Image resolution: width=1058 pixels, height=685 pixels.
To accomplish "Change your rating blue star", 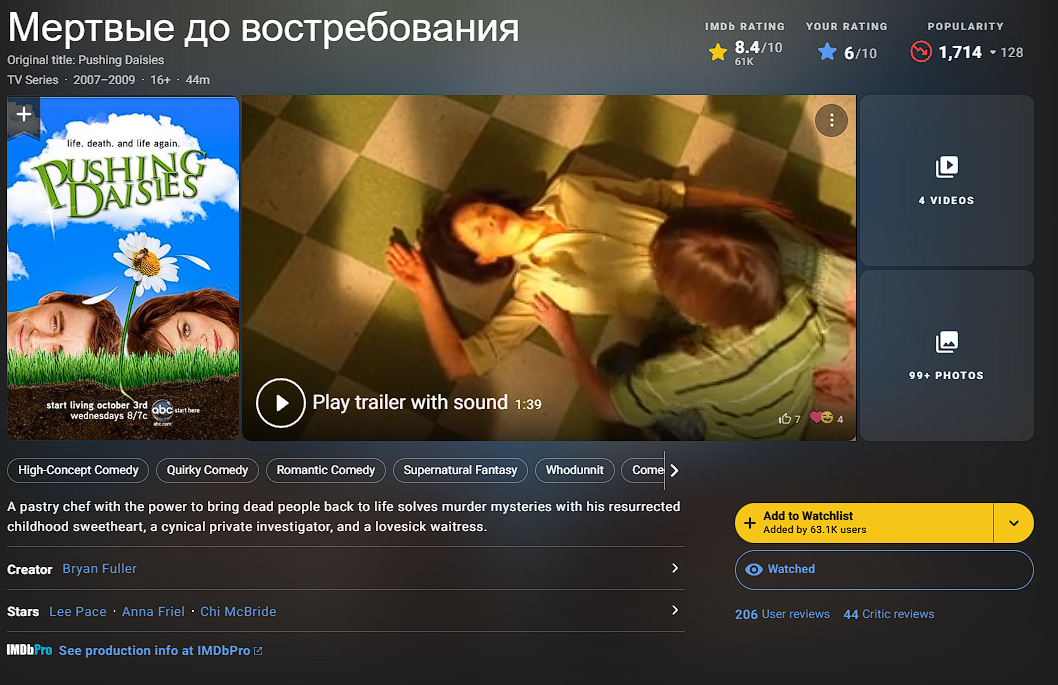I will pyautogui.click(x=827, y=52).
